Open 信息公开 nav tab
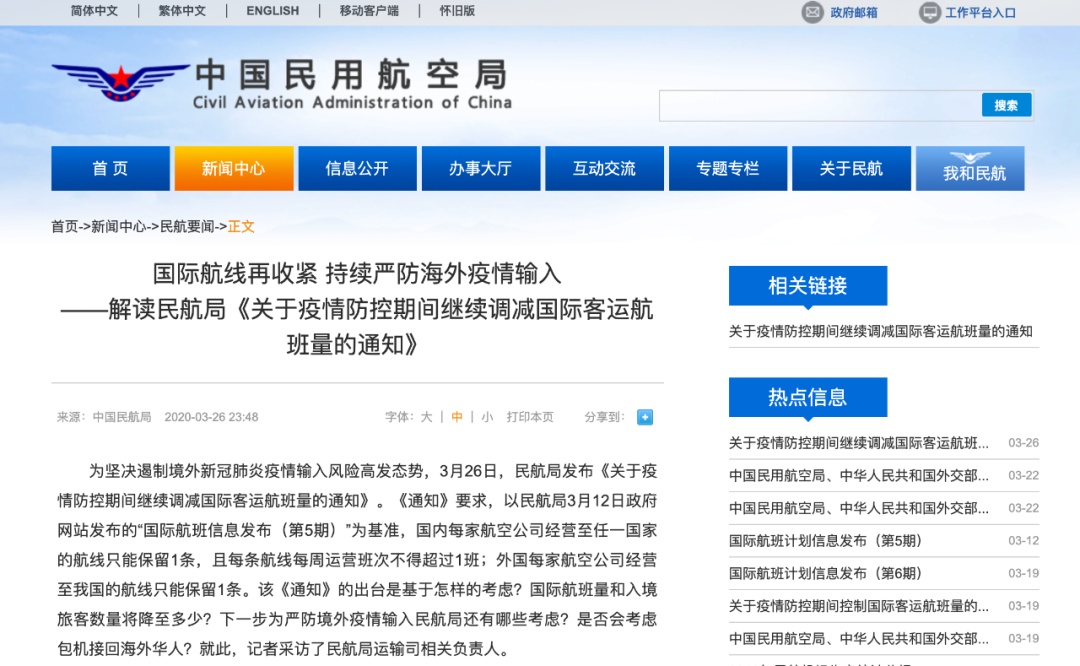 357,168
